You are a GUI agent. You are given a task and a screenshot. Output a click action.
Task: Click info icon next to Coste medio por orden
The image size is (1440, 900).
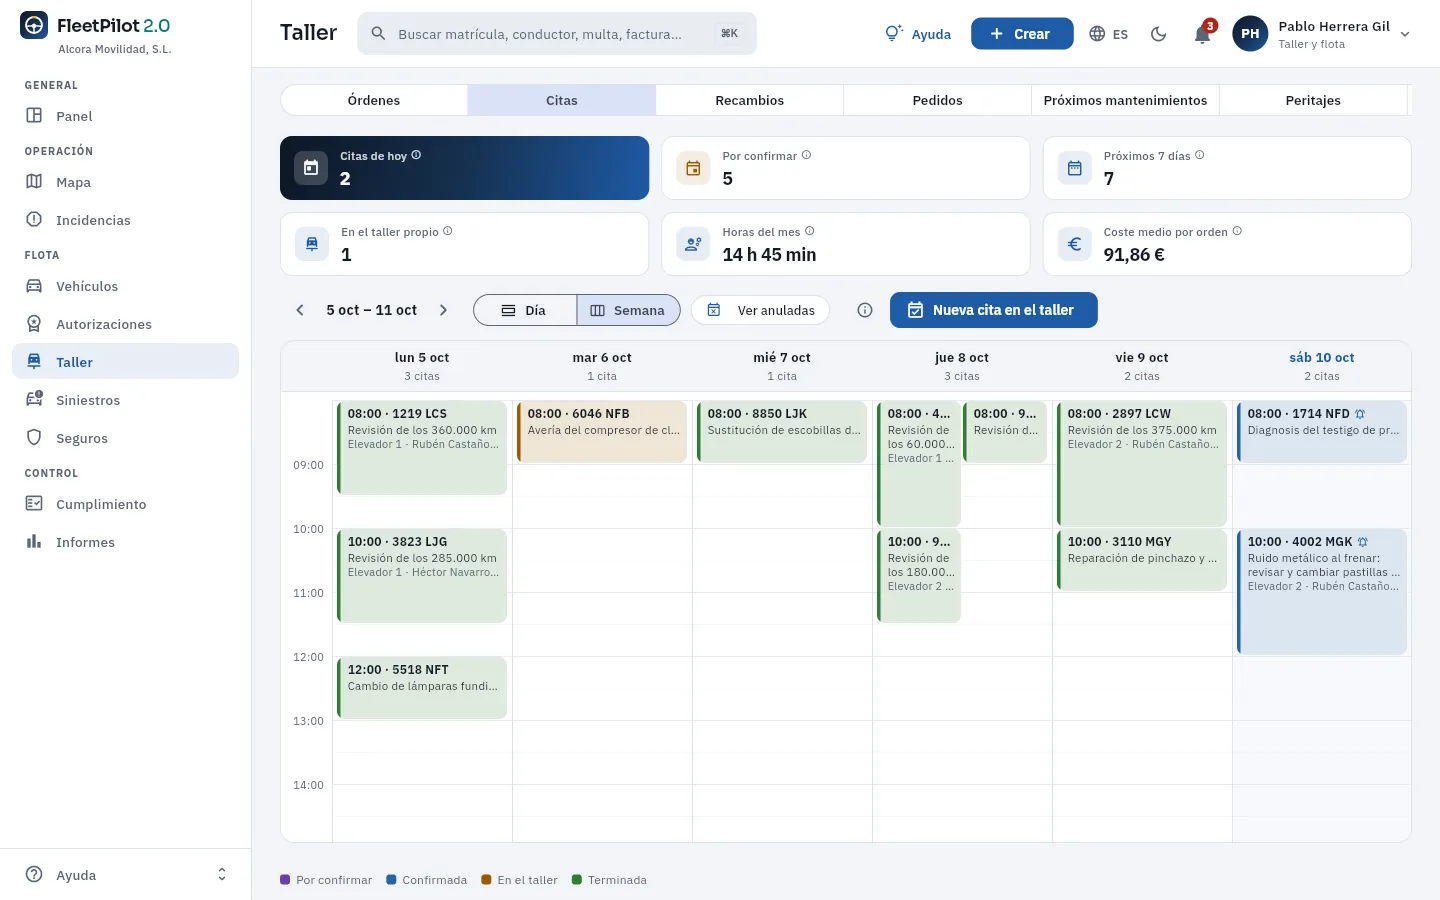[1237, 231]
